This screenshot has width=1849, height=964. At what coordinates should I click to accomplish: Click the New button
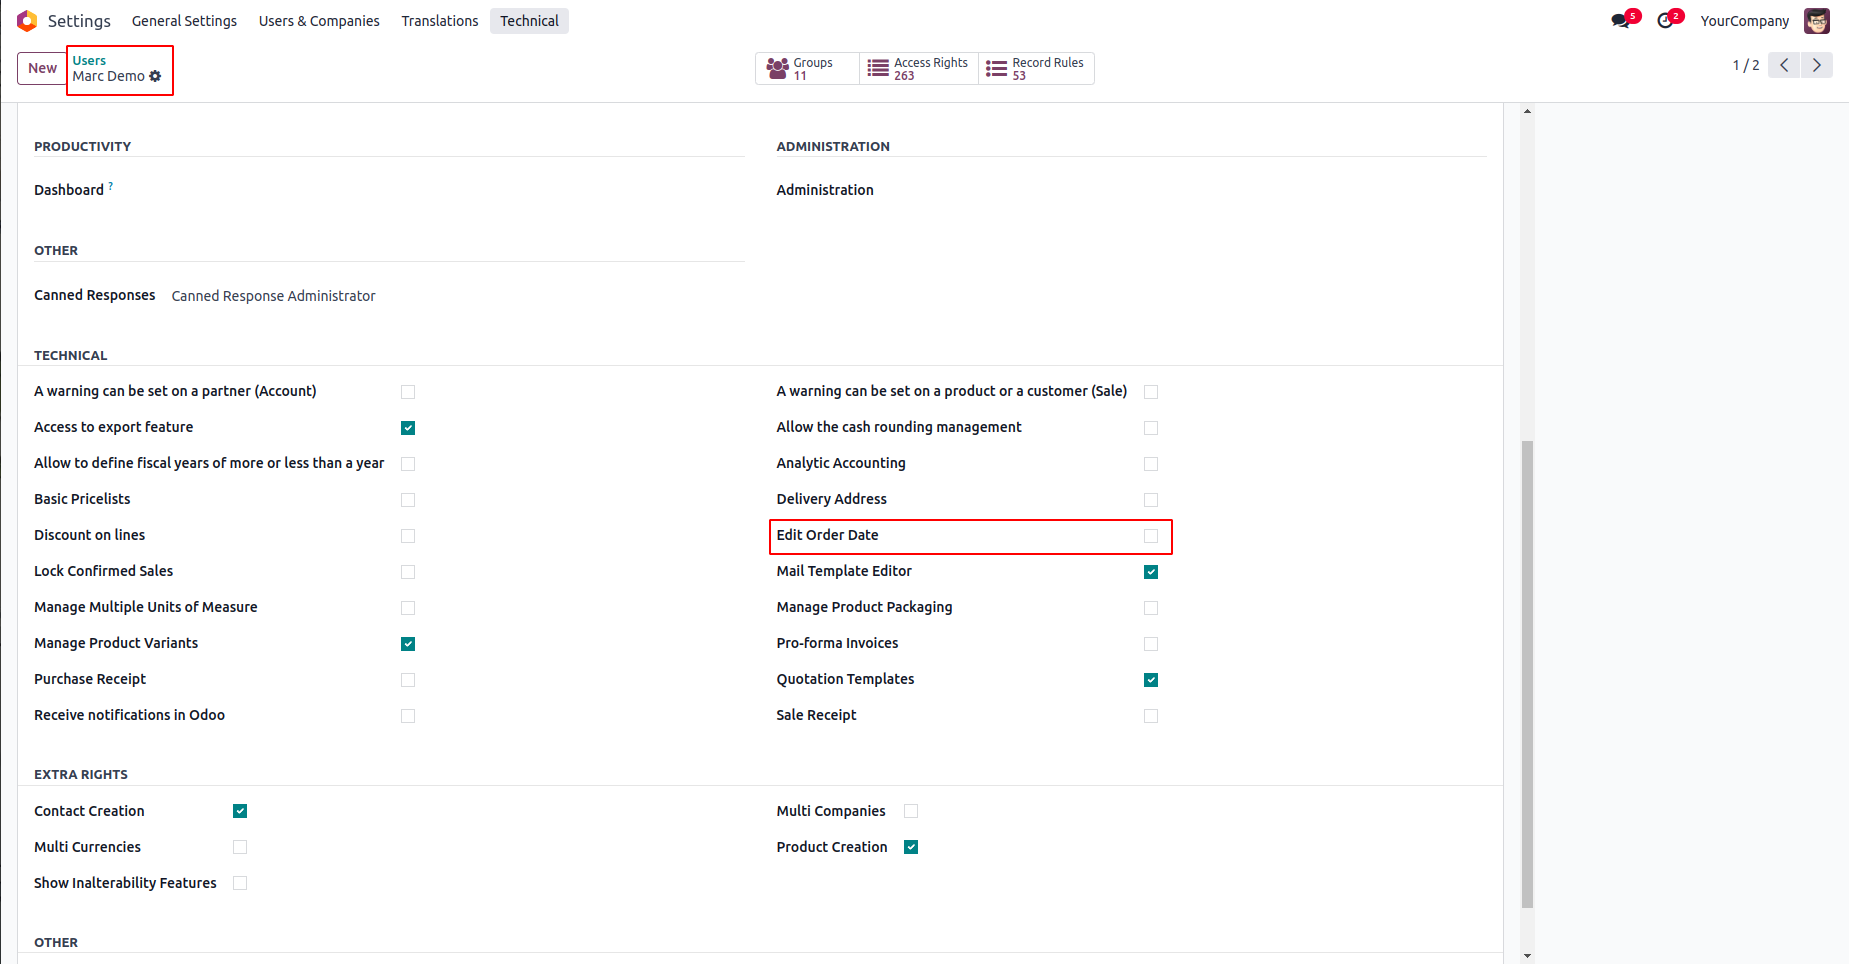(42, 68)
